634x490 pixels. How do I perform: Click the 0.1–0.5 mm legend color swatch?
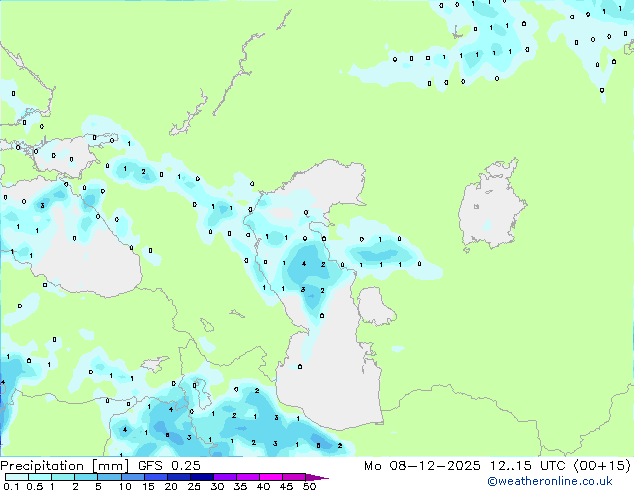click(x=17, y=477)
